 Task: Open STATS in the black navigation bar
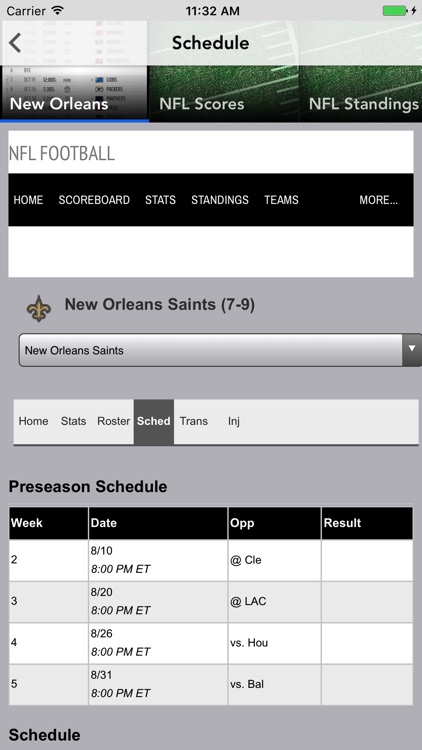[x=160, y=200]
